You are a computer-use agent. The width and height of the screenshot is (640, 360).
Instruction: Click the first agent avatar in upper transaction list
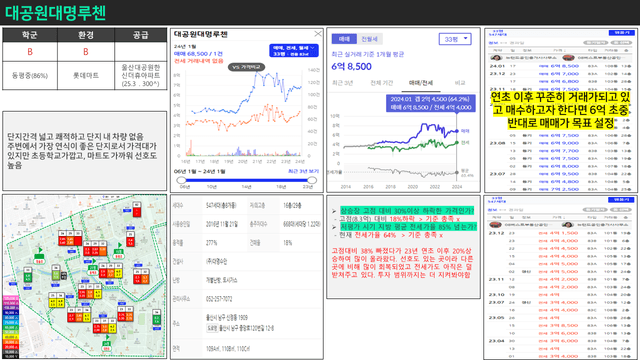(496, 58)
